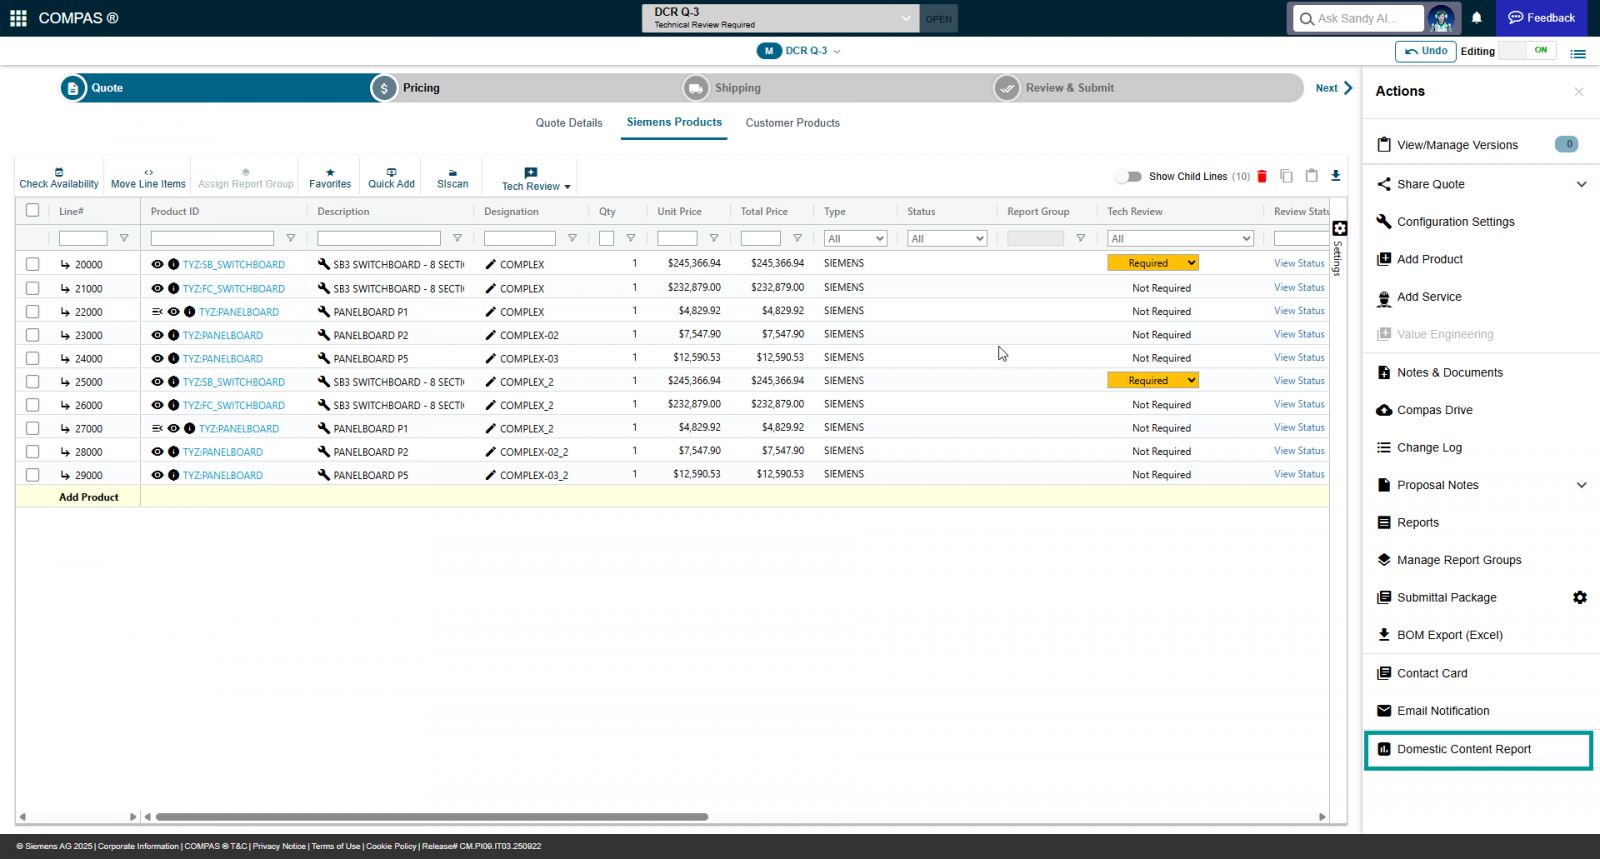Screen dimensions: 1600x859
Task: Click the paste clipboard icon in grid toolbar
Action: tap(1311, 175)
